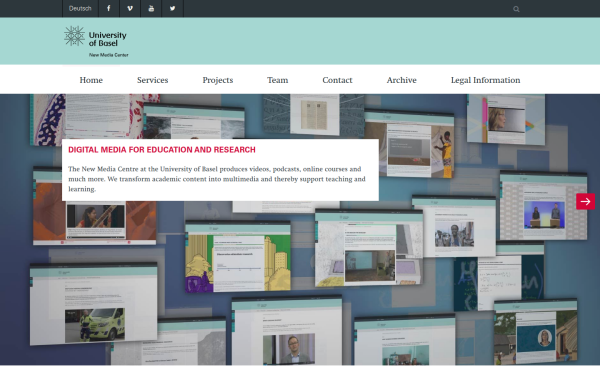Open the Archive menu item

401,80
